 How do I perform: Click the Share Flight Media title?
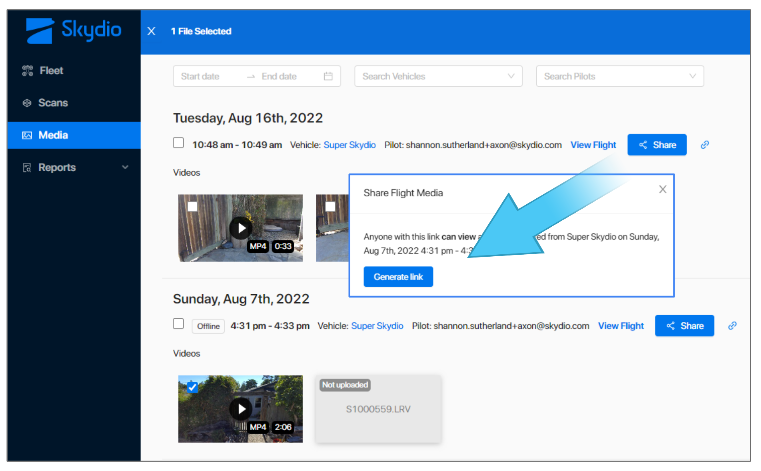[x=403, y=193]
